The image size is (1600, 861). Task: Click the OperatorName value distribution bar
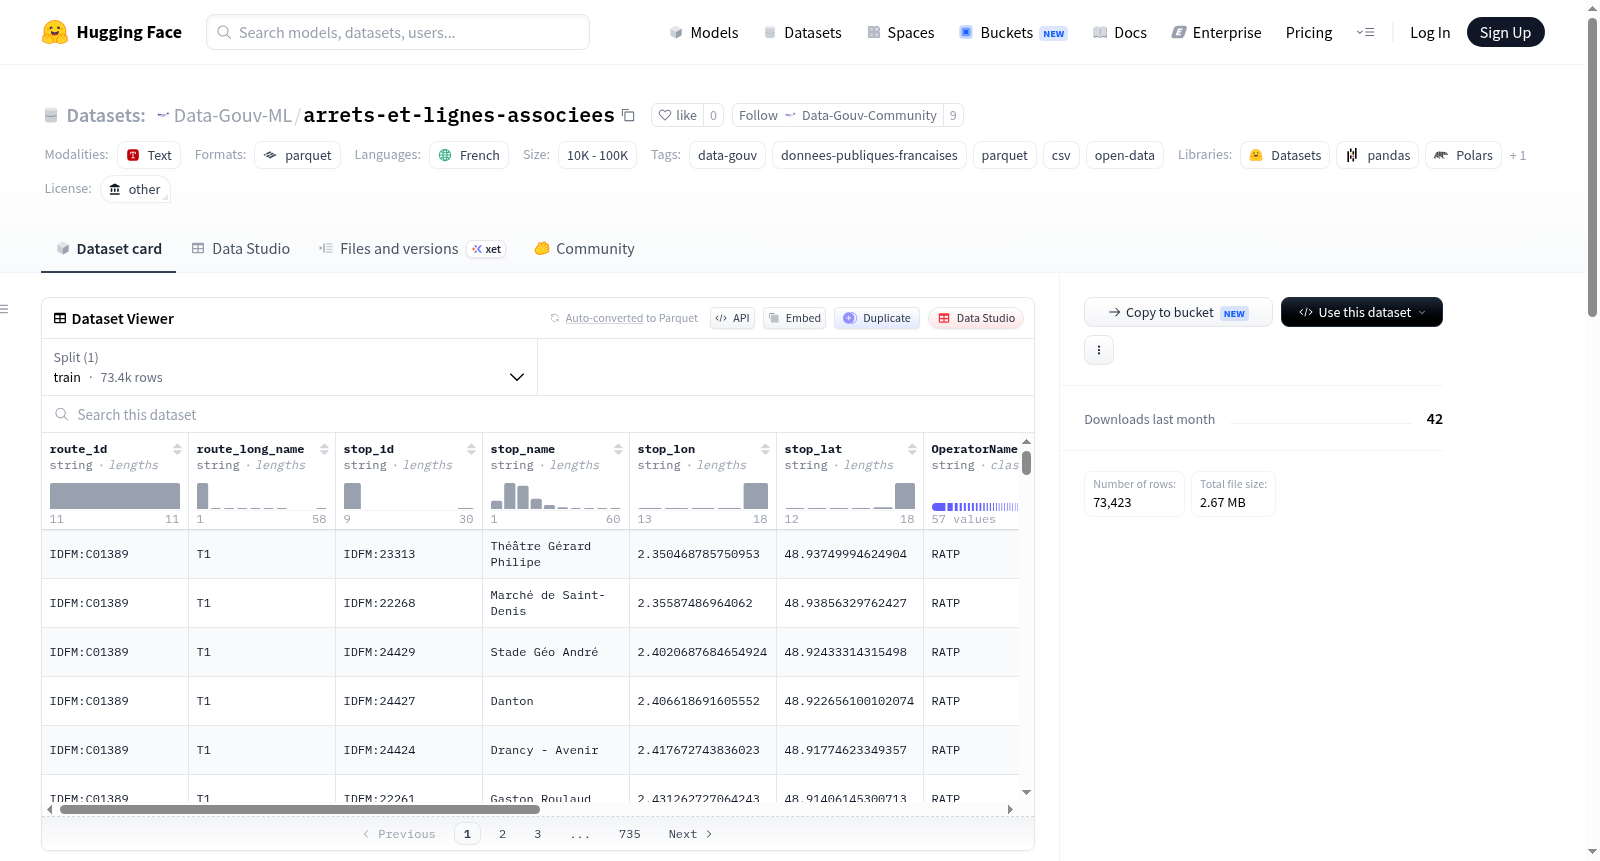975,507
